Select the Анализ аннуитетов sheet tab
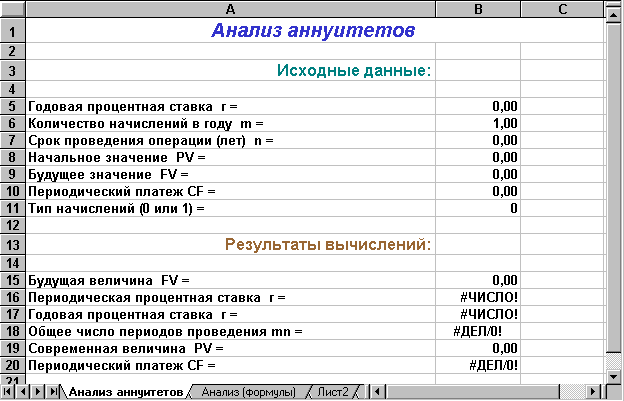 (x=125, y=392)
